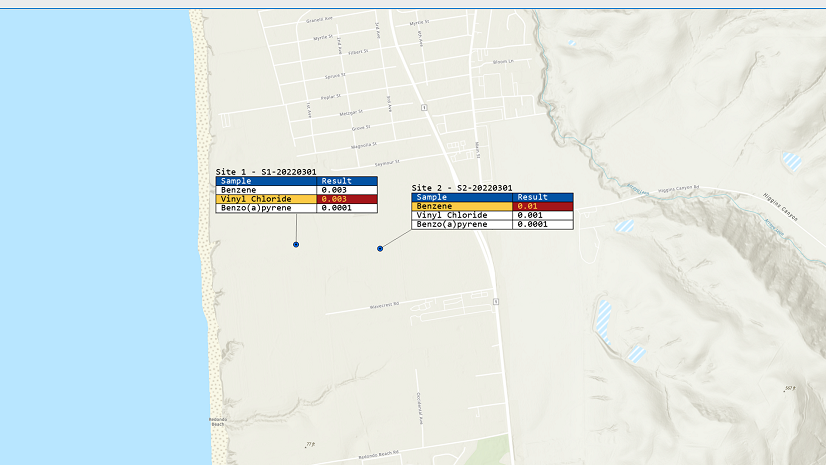Click the Bloom Ln street label
Image resolution: width=826 pixels, height=465 pixels.
point(503,62)
